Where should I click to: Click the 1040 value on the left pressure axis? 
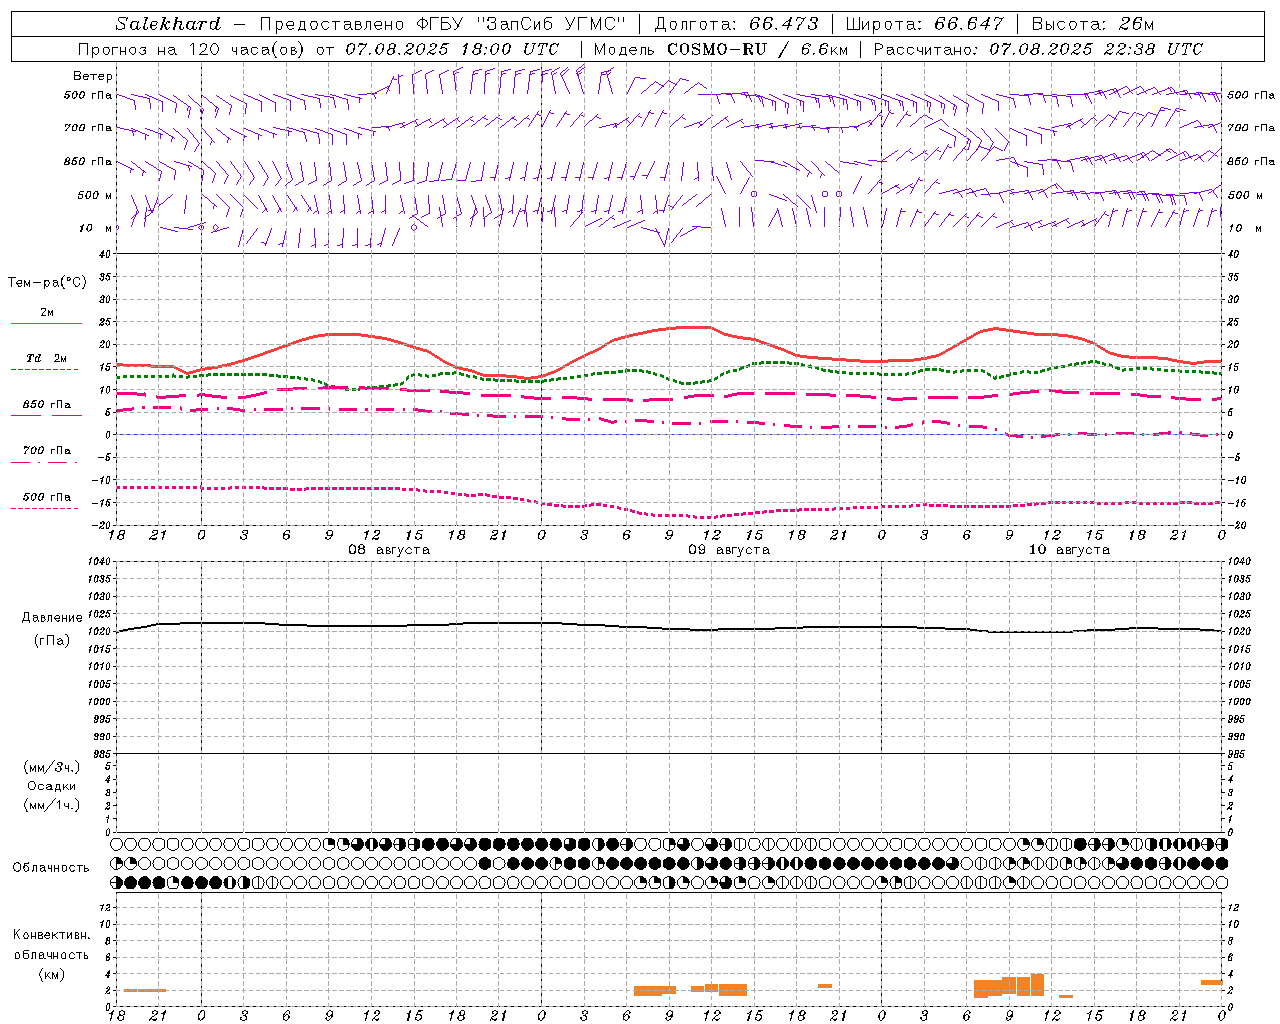click(98, 561)
